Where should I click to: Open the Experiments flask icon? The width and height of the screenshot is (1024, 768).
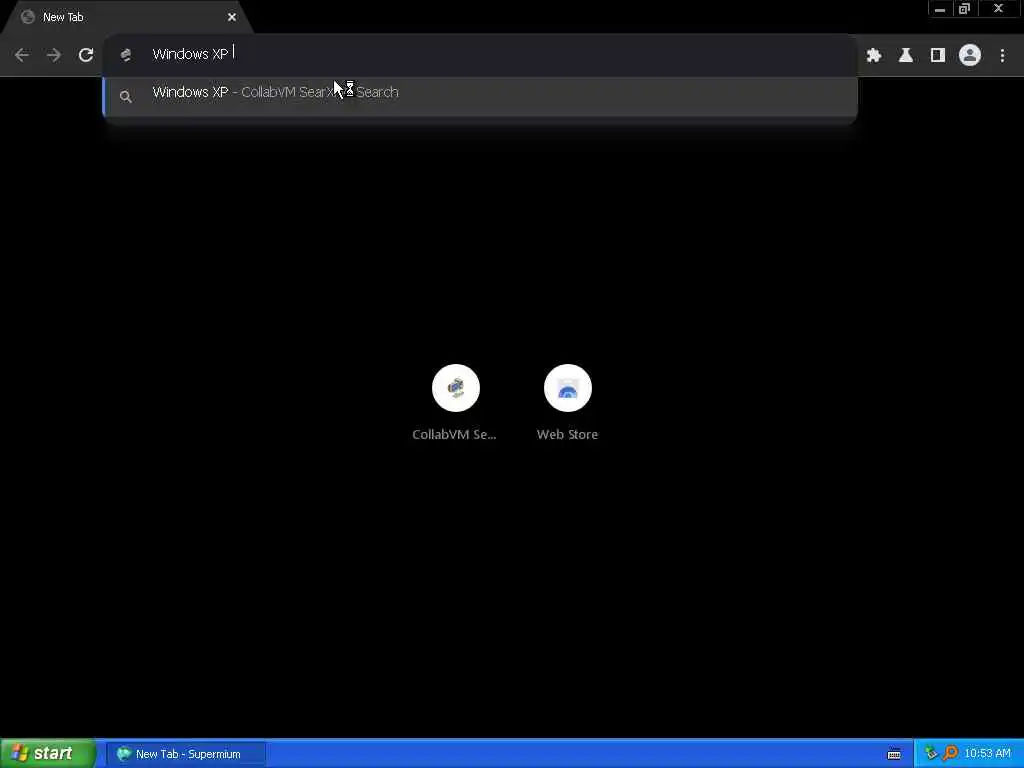pyautogui.click(x=906, y=56)
